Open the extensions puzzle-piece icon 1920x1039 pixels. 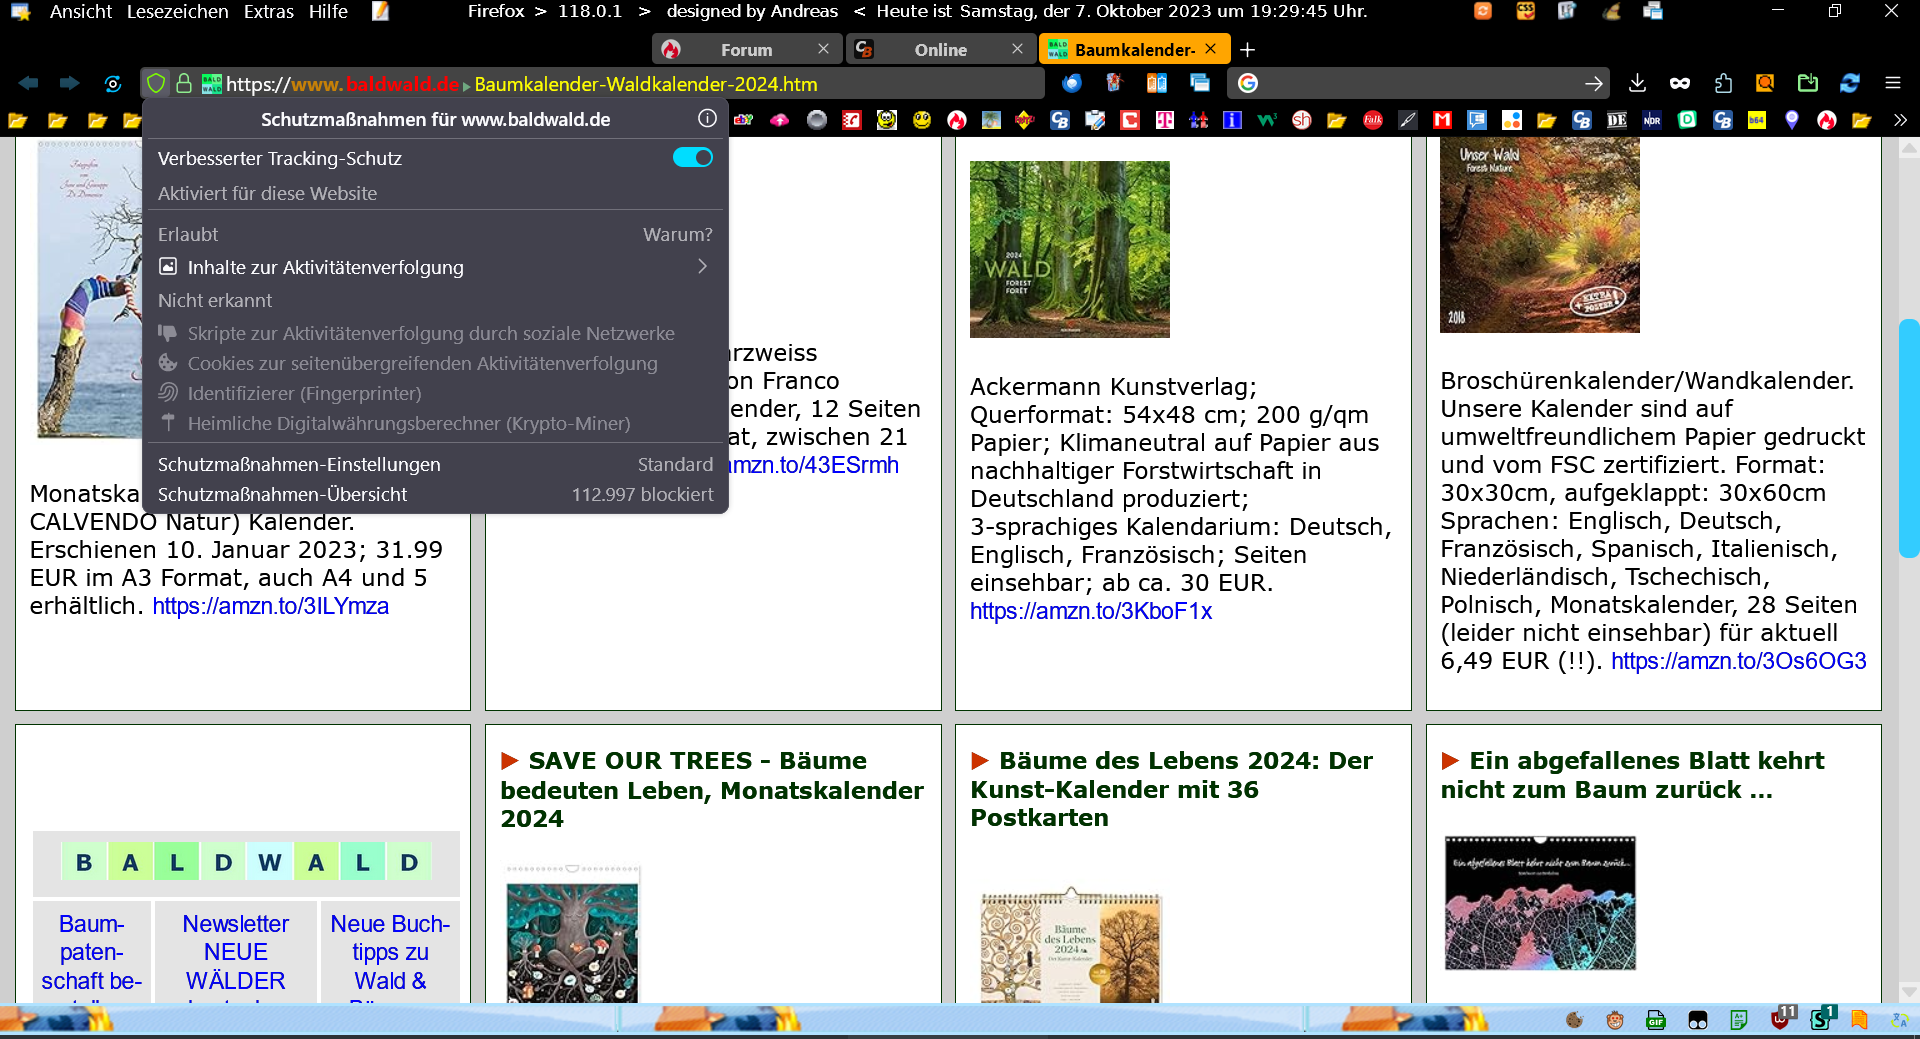[x=1723, y=84]
